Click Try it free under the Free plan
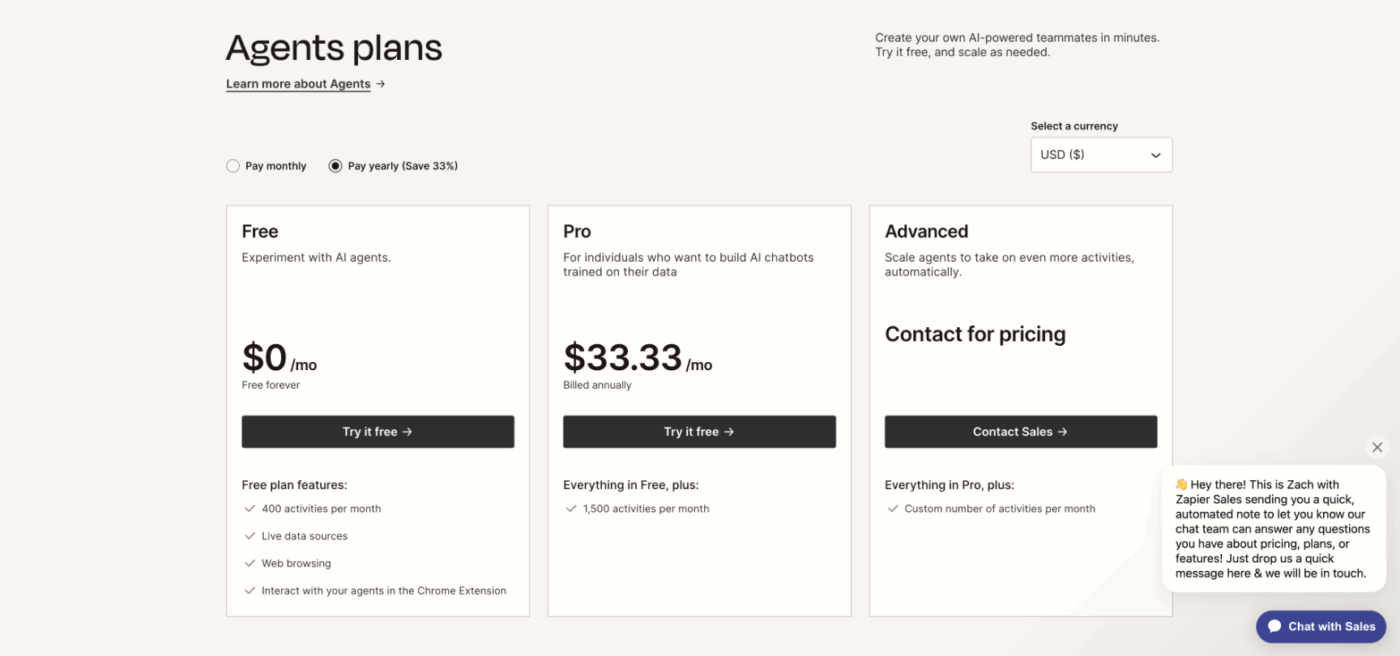 point(377,431)
